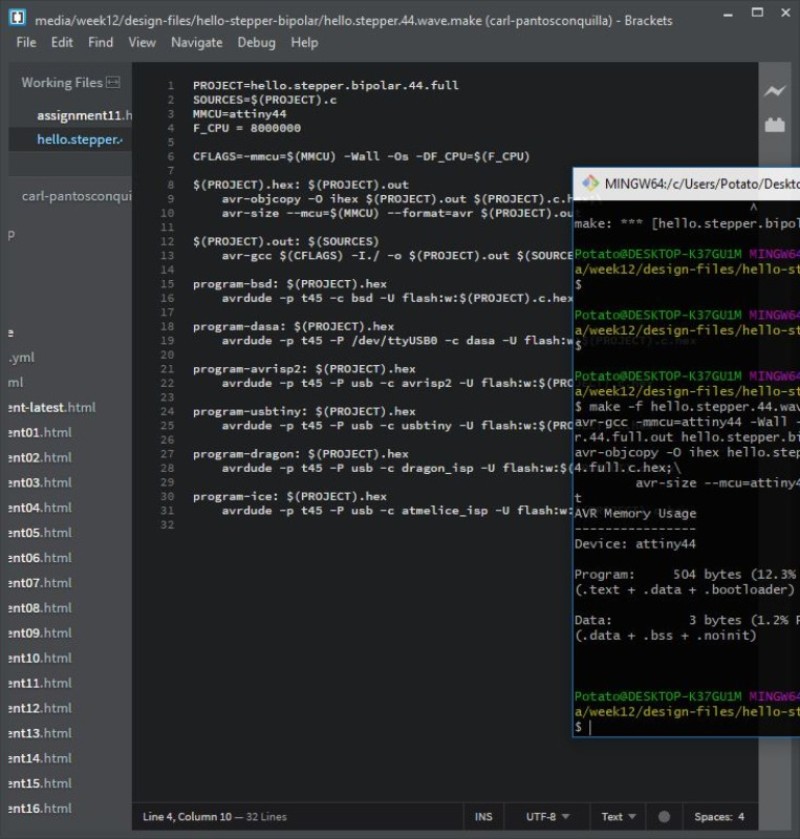Click the Brackets app icon in title bar
800x839 pixels.
pyautogui.click(x=17, y=18)
